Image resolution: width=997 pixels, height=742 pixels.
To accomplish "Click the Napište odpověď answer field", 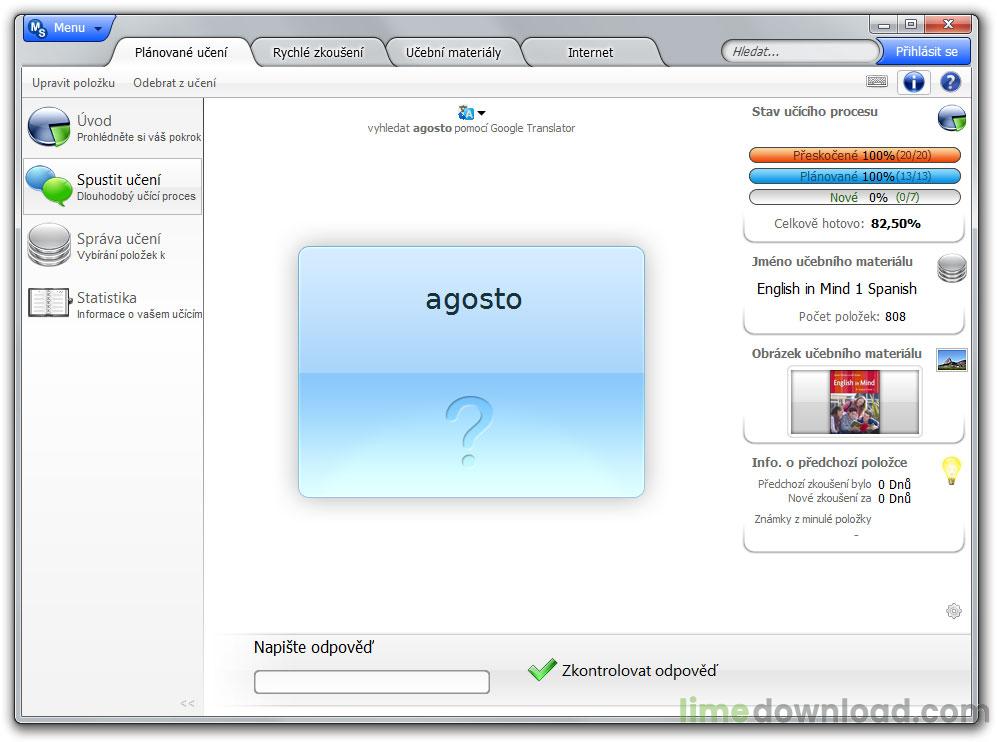I will (x=371, y=682).
